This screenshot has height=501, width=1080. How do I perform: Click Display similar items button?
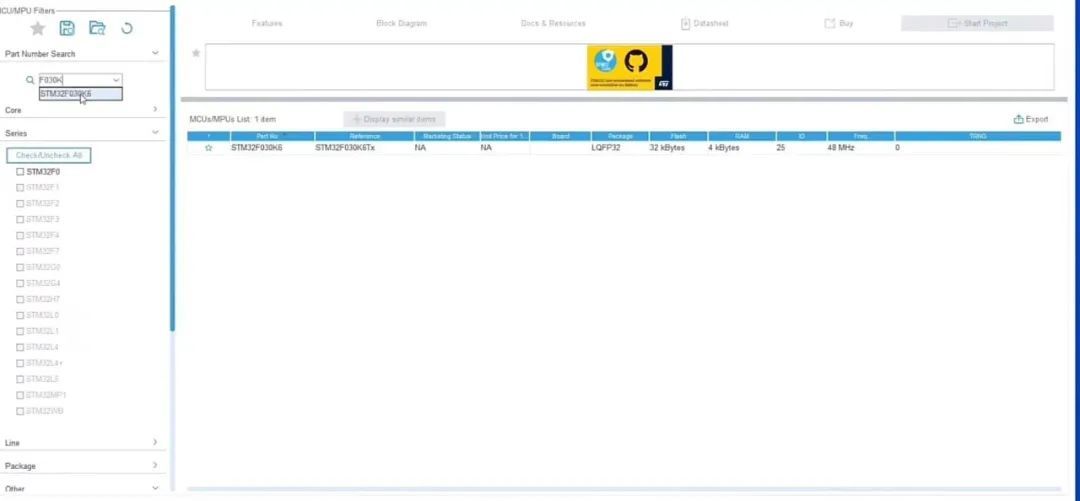click(x=395, y=119)
